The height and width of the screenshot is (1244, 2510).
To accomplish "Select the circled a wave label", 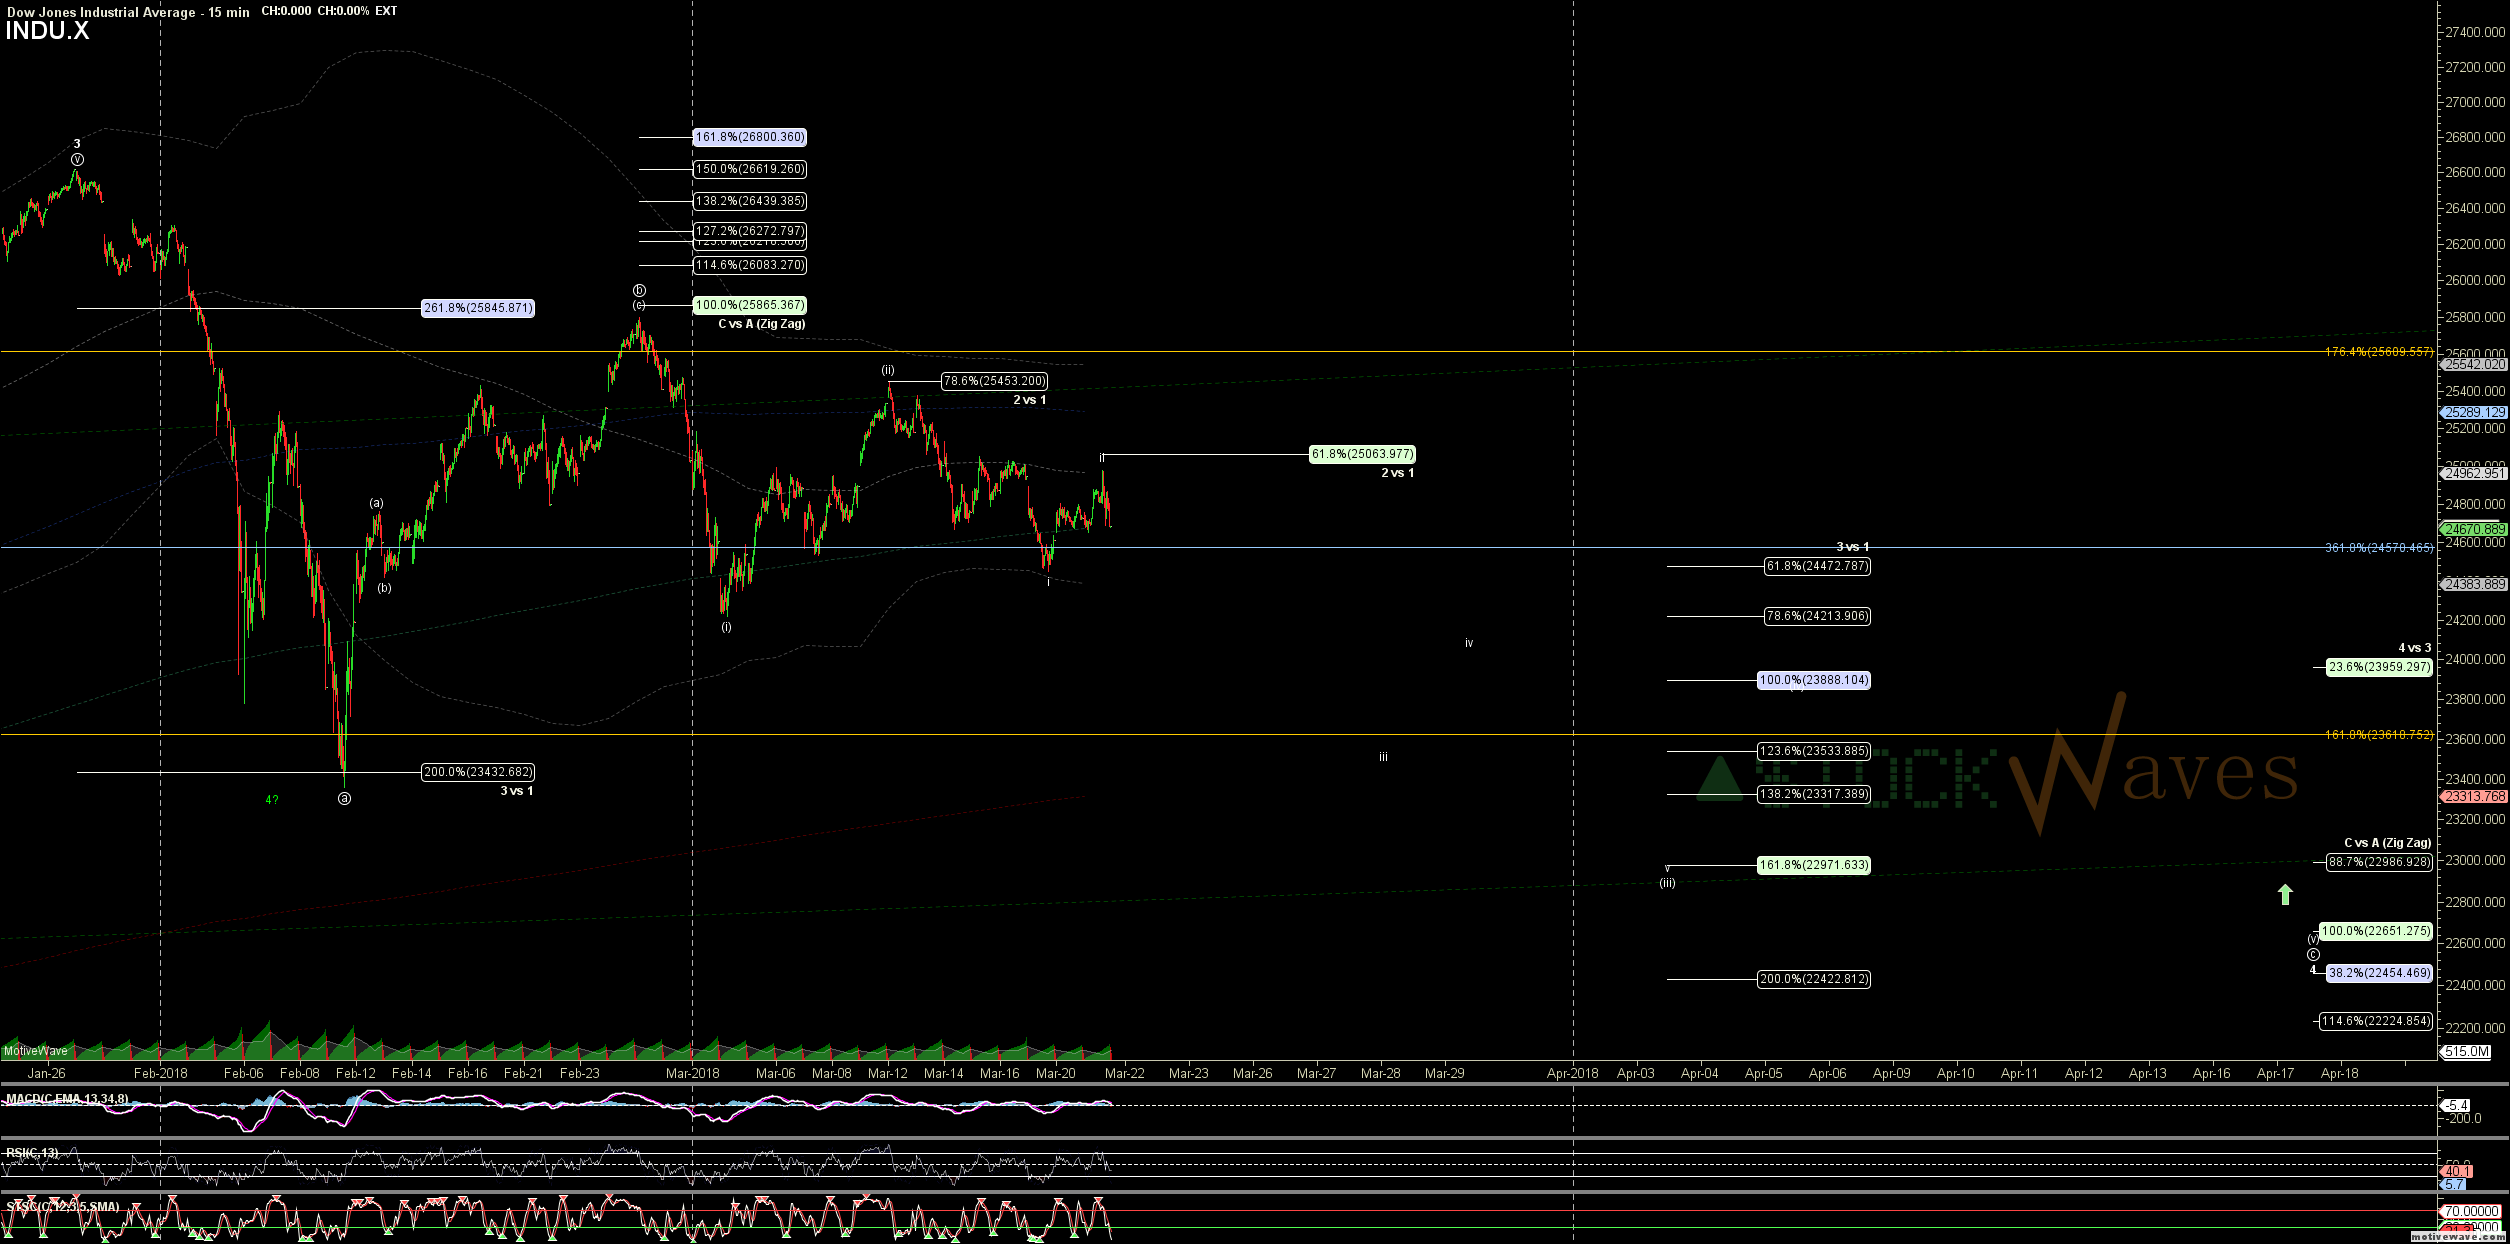I will 344,799.
